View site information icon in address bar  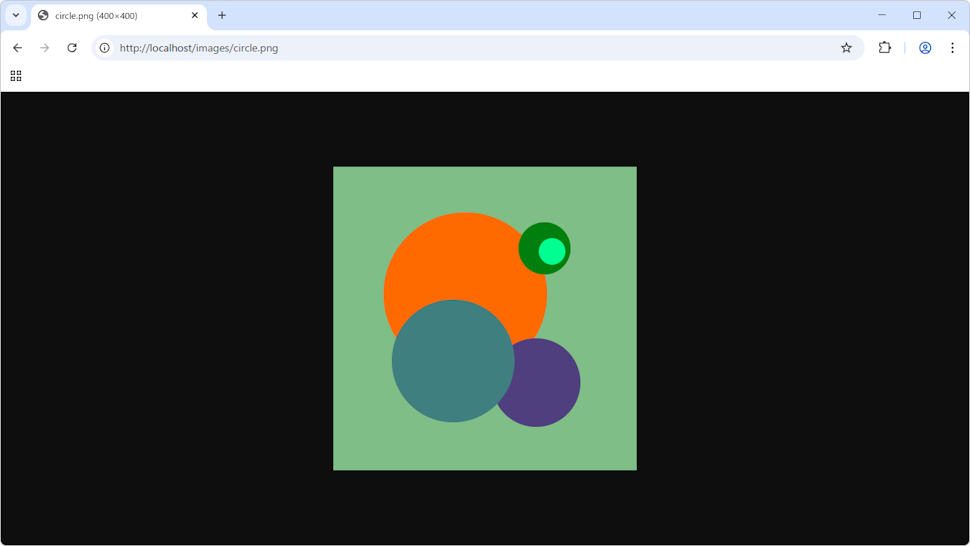104,48
